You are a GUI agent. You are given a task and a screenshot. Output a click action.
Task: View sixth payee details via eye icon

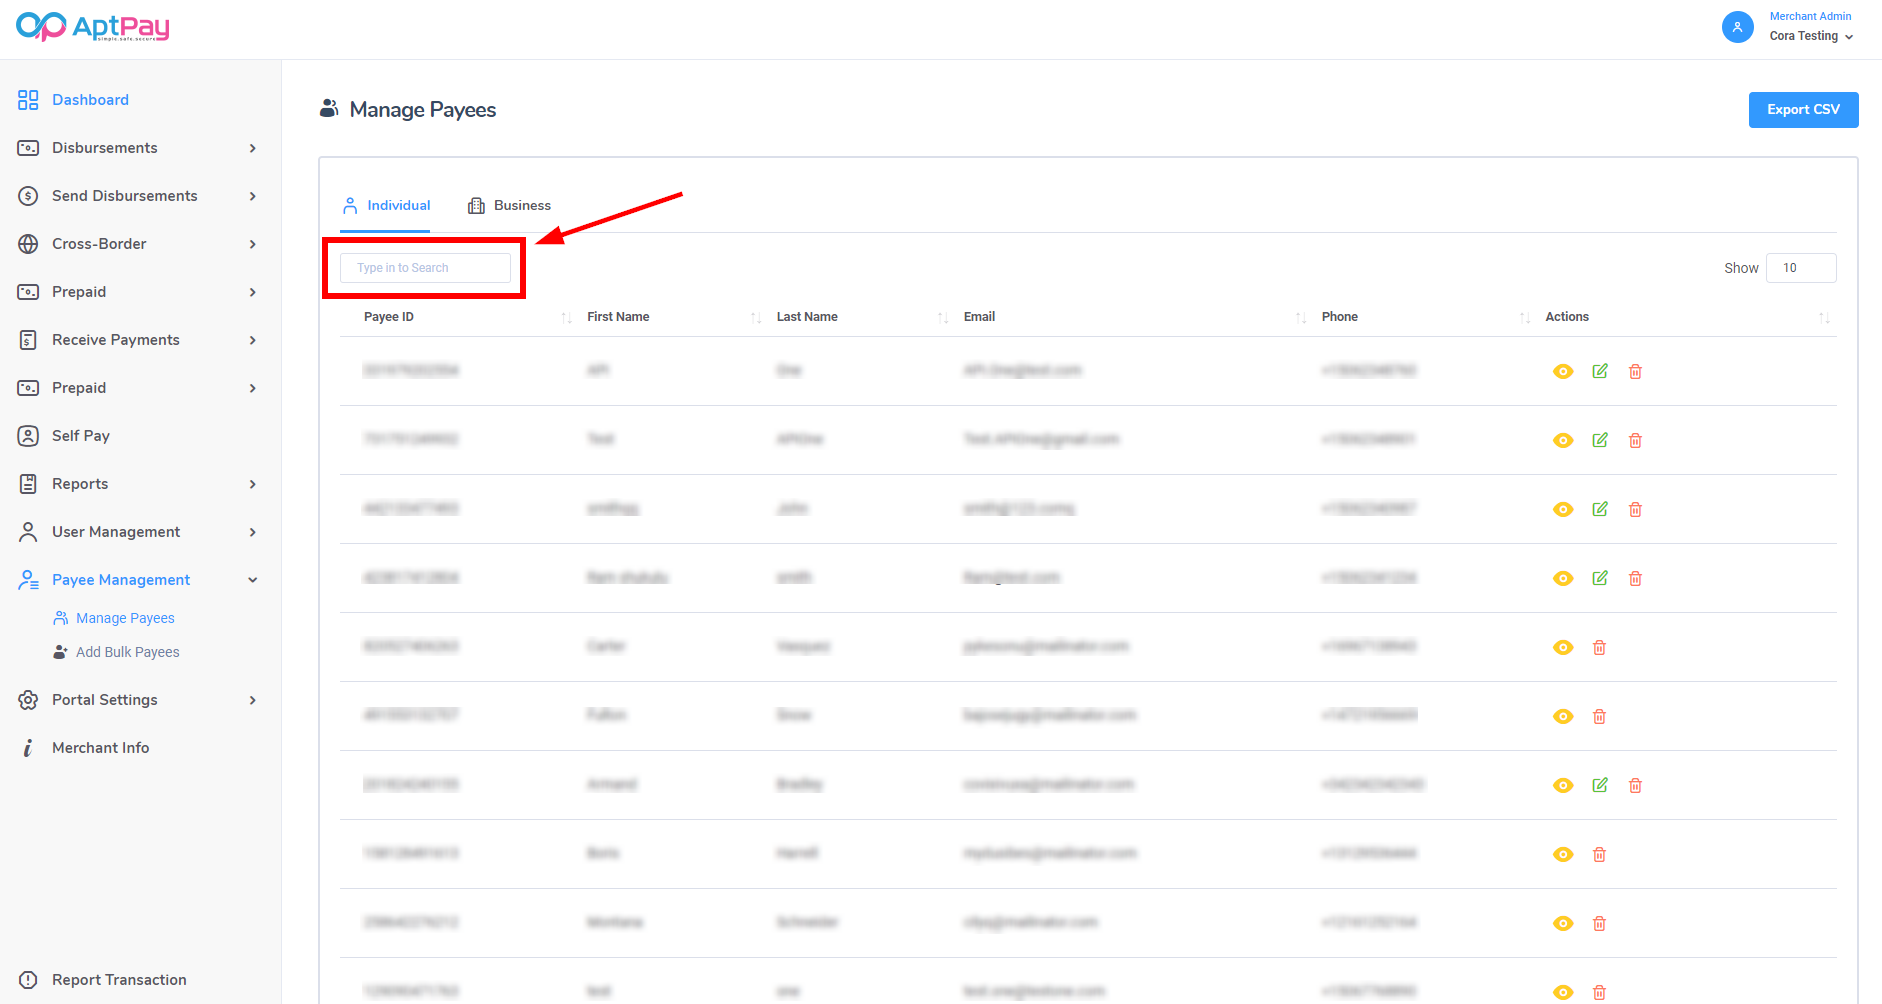pyautogui.click(x=1563, y=716)
